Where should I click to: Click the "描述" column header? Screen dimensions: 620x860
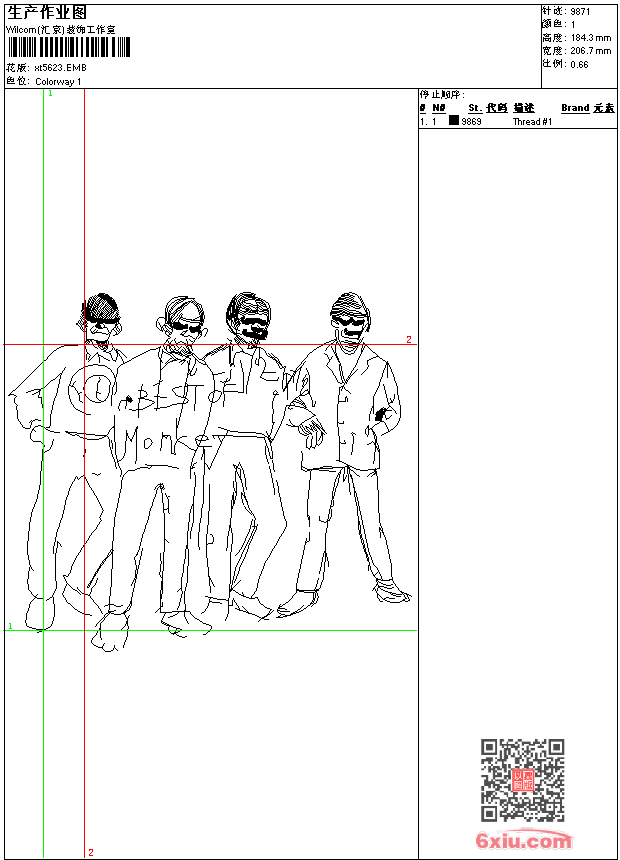coord(524,108)
